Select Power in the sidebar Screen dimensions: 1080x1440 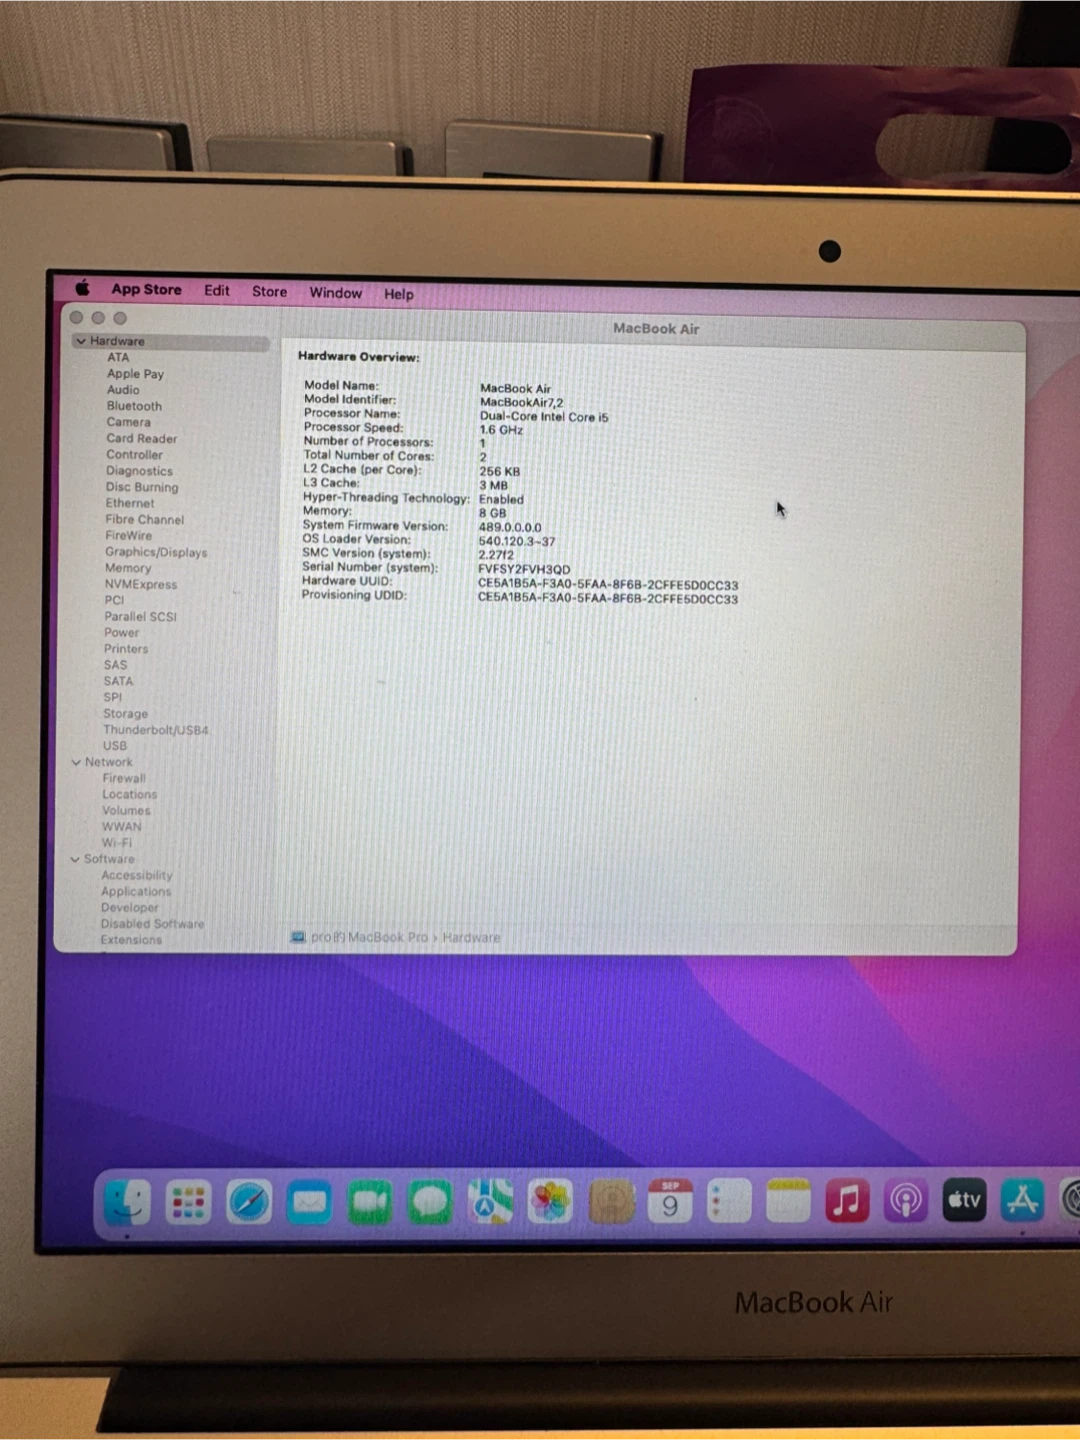tap(121, 632)
